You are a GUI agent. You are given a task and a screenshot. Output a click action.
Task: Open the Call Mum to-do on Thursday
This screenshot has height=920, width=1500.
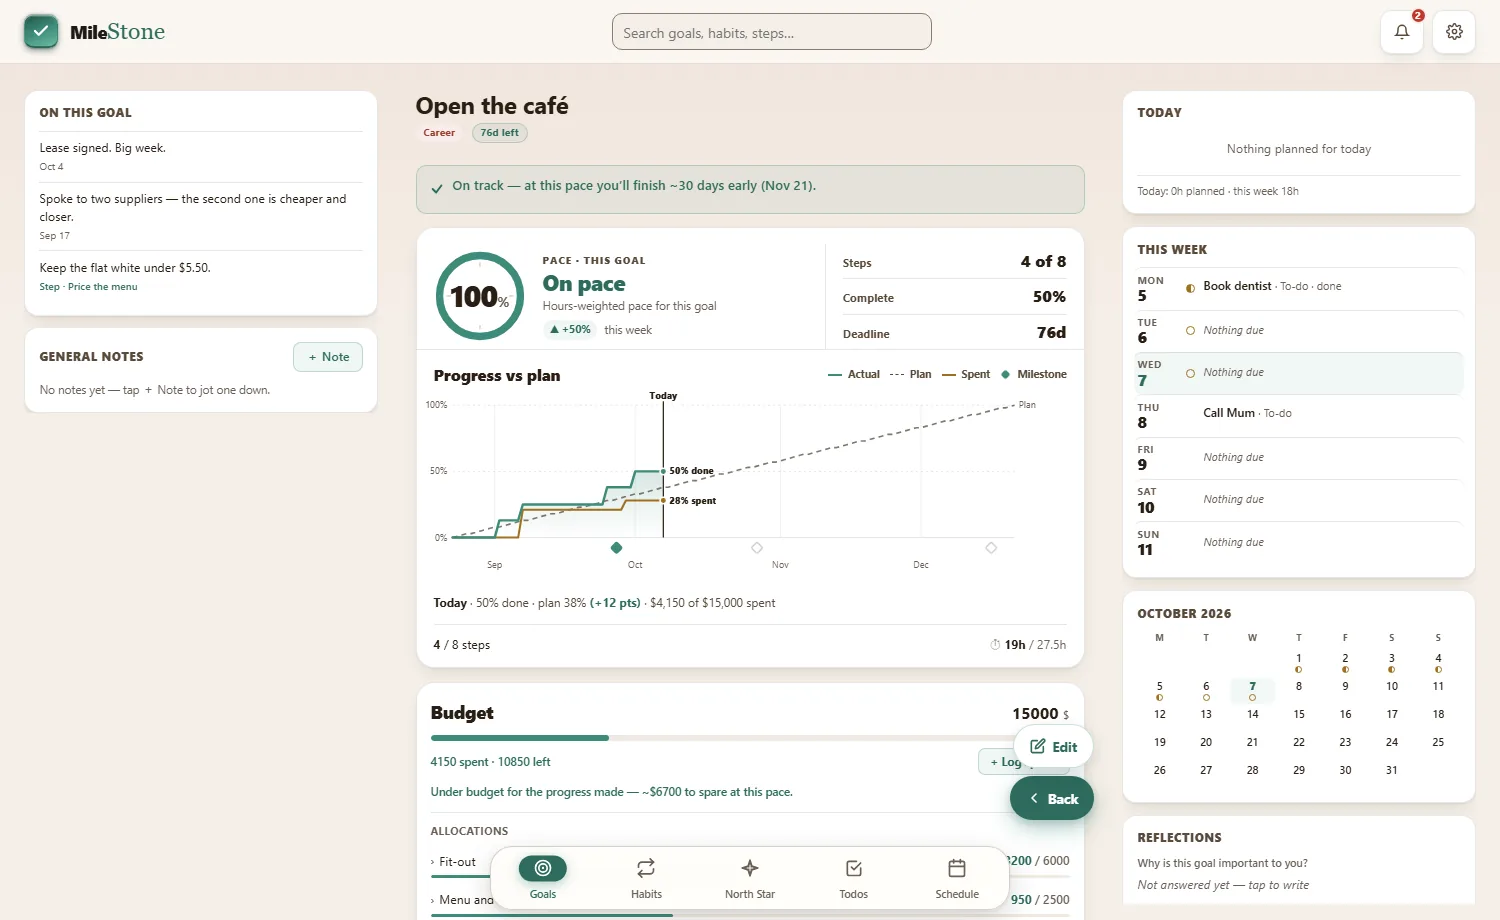tap(1247, 413)
